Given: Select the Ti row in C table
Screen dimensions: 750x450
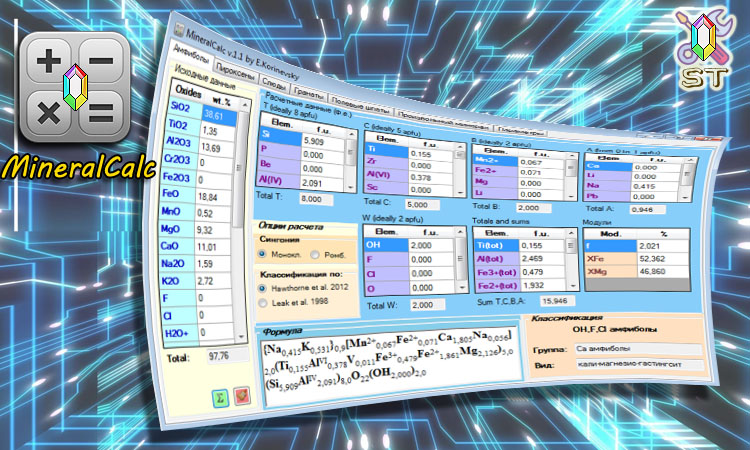Looking at the screenshot, I should pos(410,152).
